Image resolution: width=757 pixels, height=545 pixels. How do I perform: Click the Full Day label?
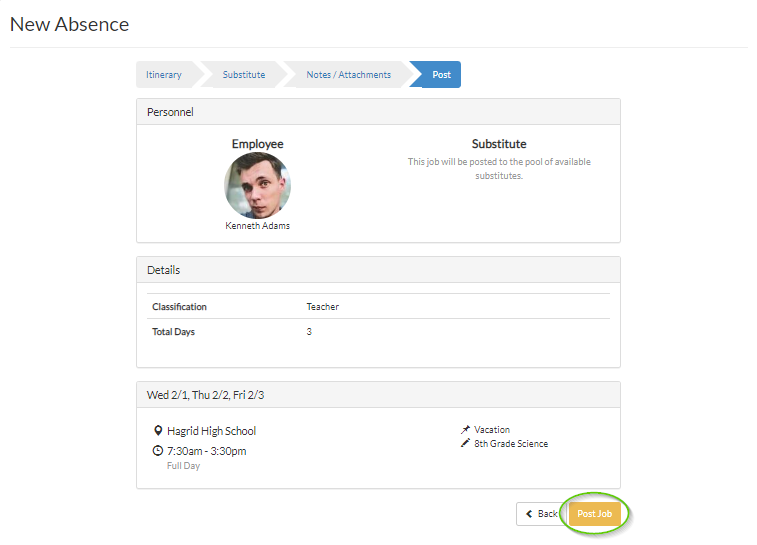(183, 465)
